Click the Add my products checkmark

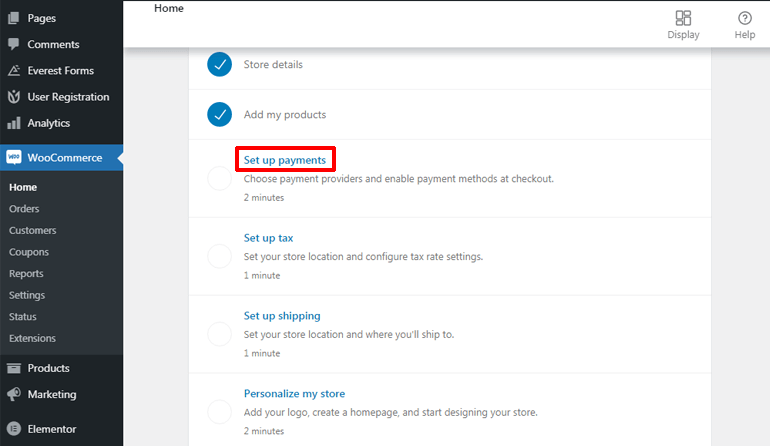[219, 114]
